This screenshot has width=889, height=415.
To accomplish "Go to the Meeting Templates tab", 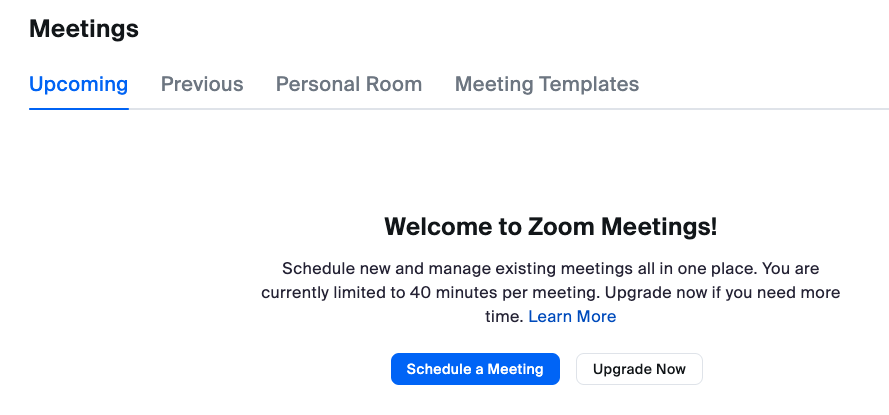I will click(x=546, y=84).
